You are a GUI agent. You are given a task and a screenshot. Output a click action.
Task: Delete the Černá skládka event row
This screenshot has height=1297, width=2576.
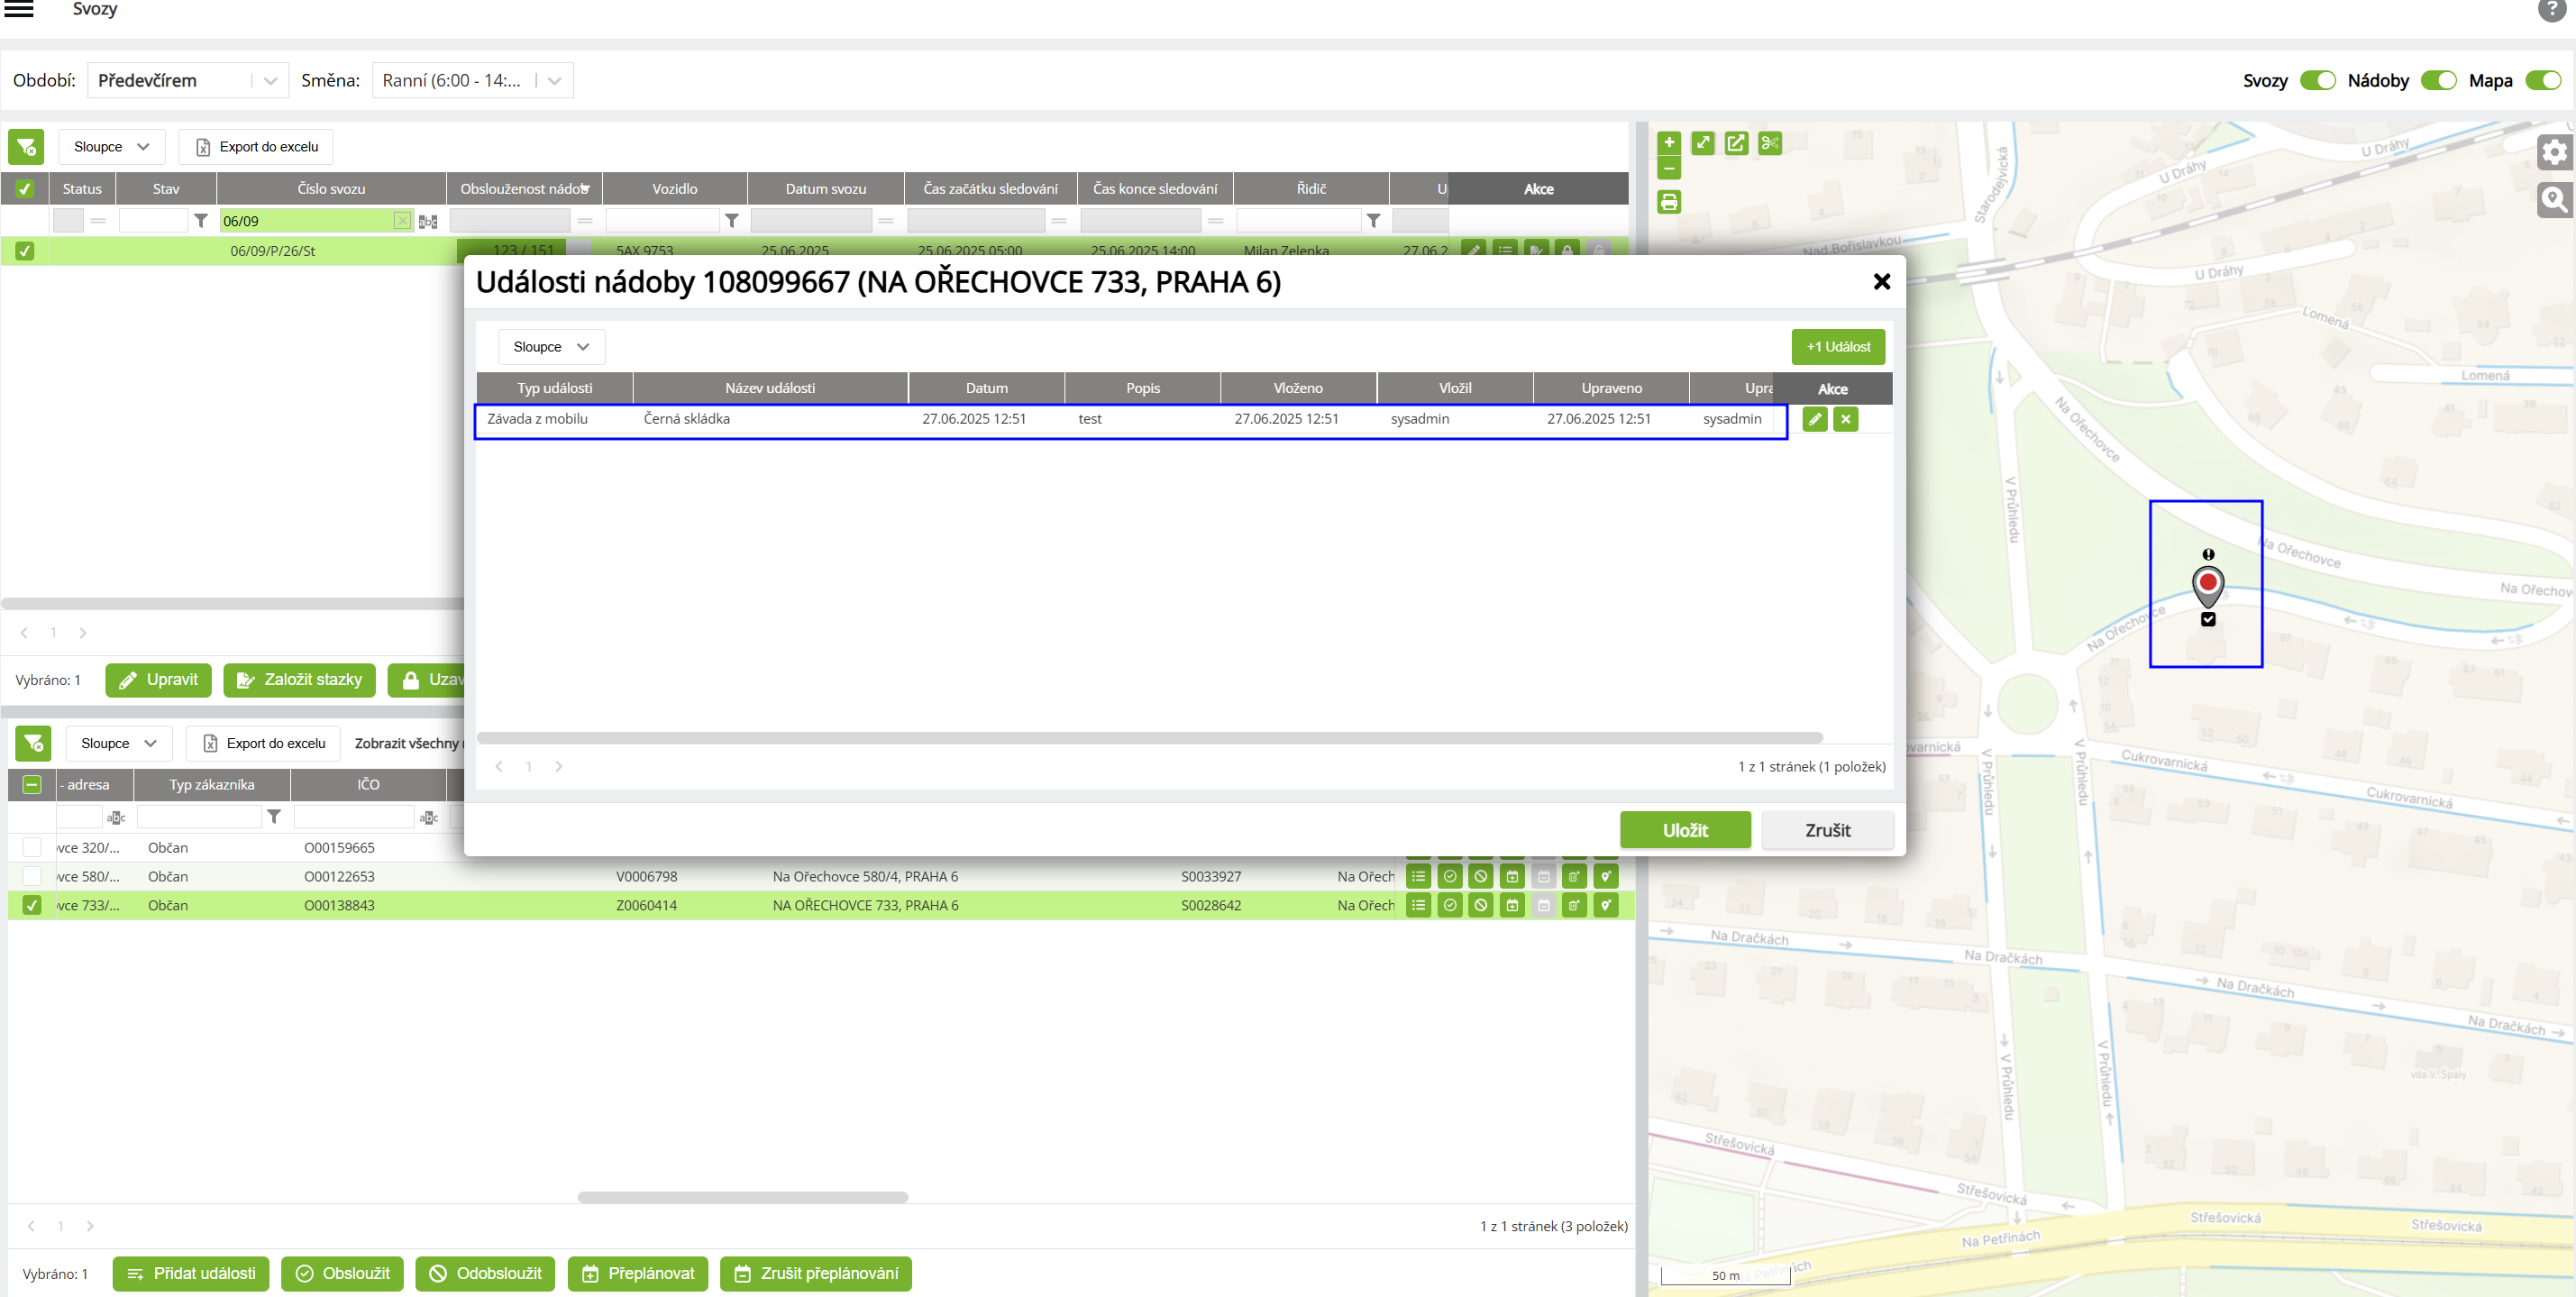1846,419
